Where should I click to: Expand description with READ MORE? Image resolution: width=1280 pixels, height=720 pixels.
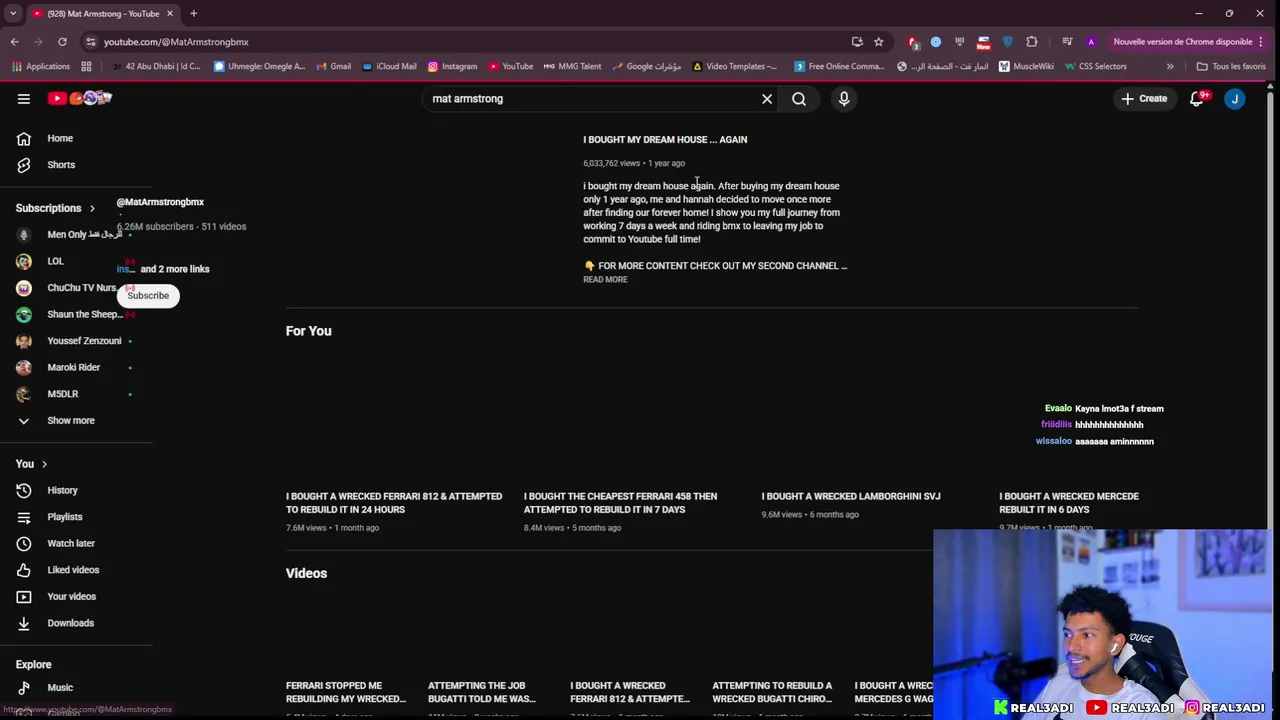(605, 280)
